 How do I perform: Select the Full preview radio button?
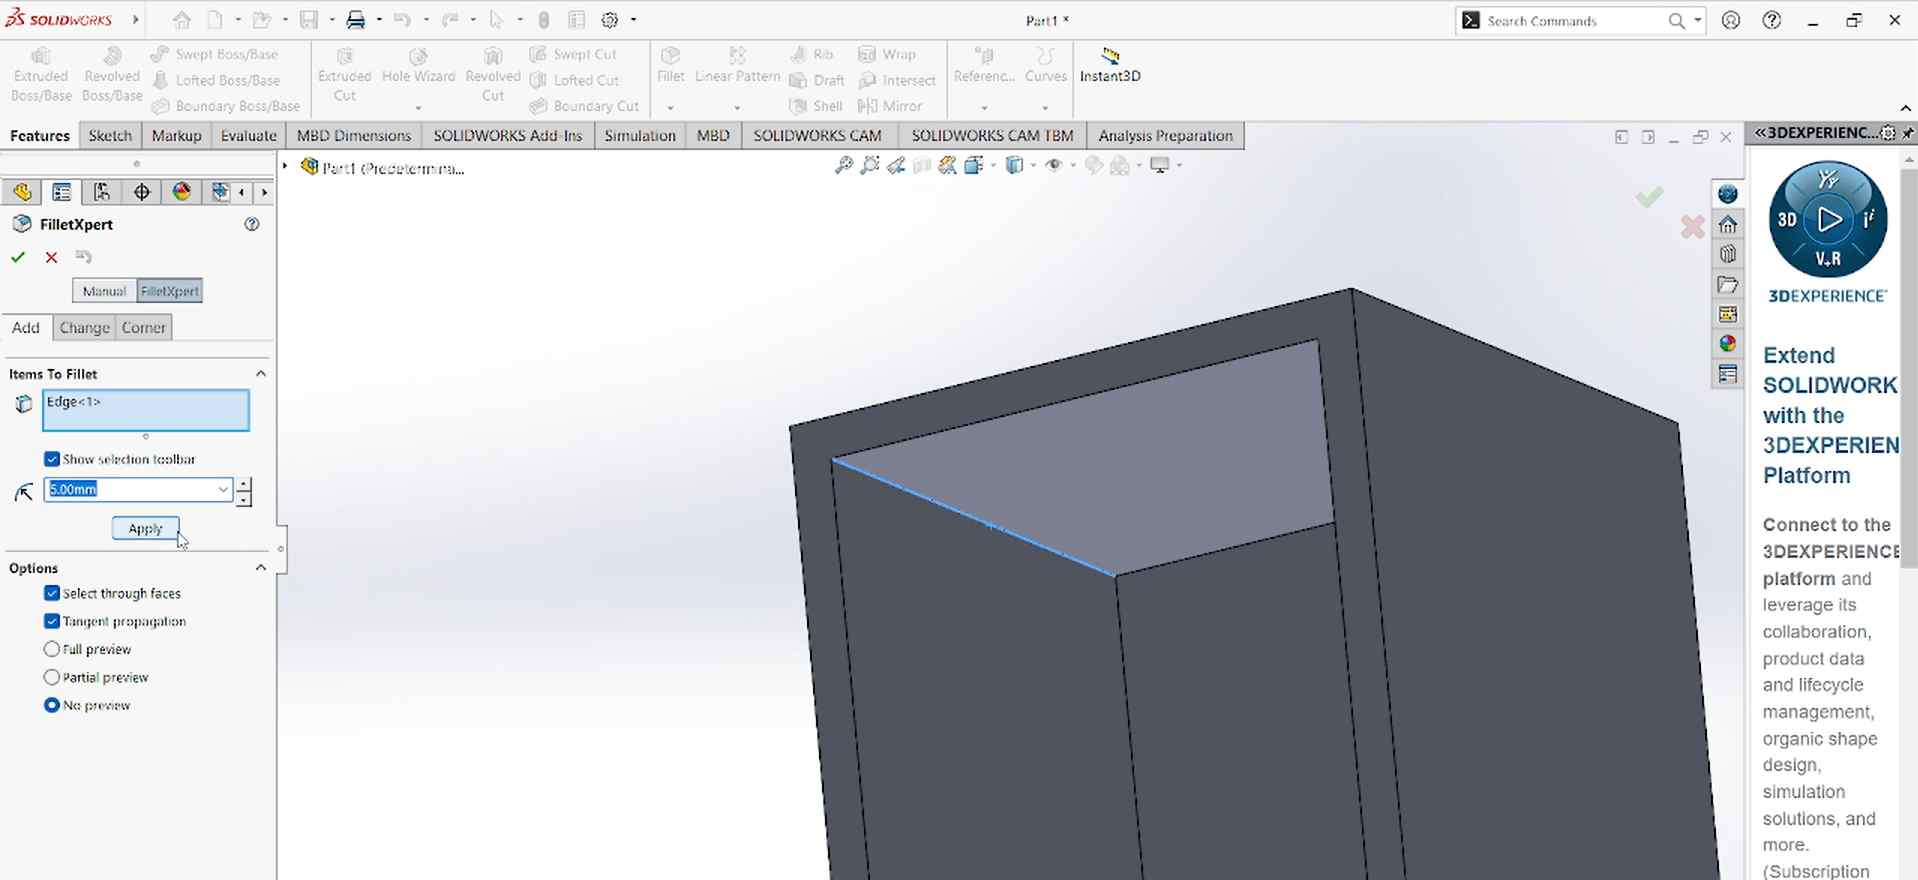point(52,649)
